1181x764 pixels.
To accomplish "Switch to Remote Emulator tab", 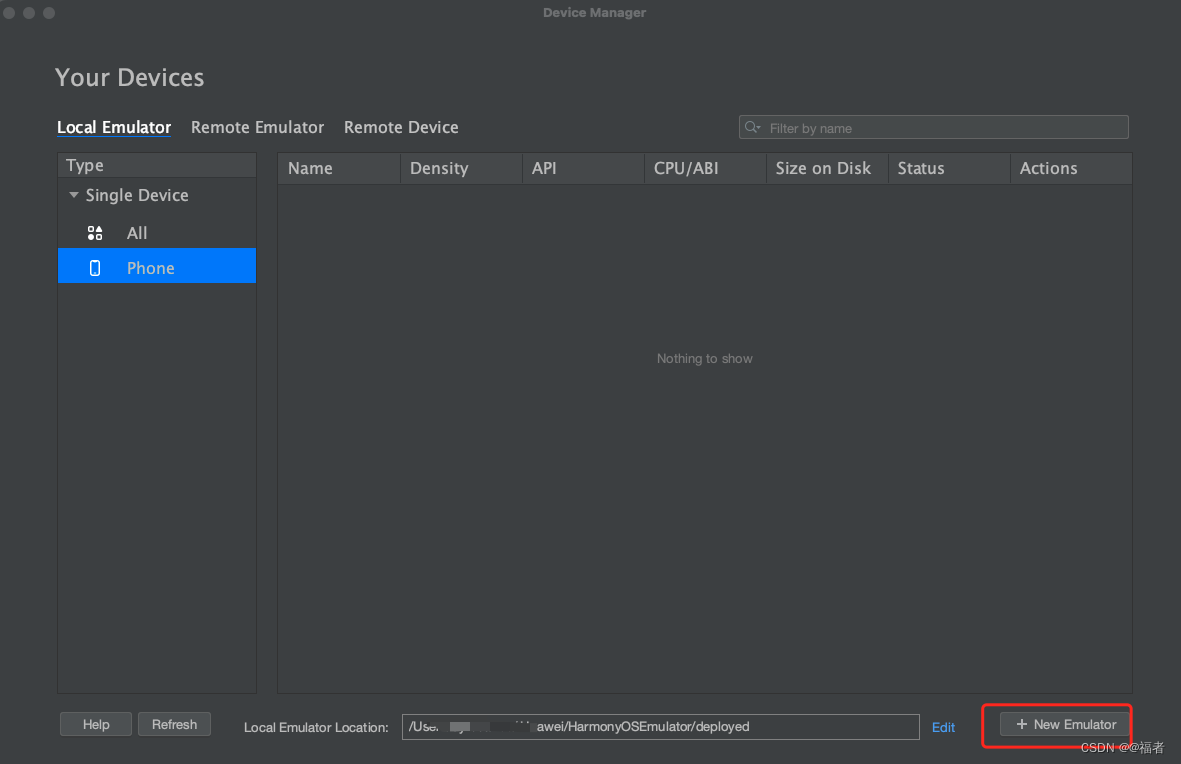I will (257, 127).
